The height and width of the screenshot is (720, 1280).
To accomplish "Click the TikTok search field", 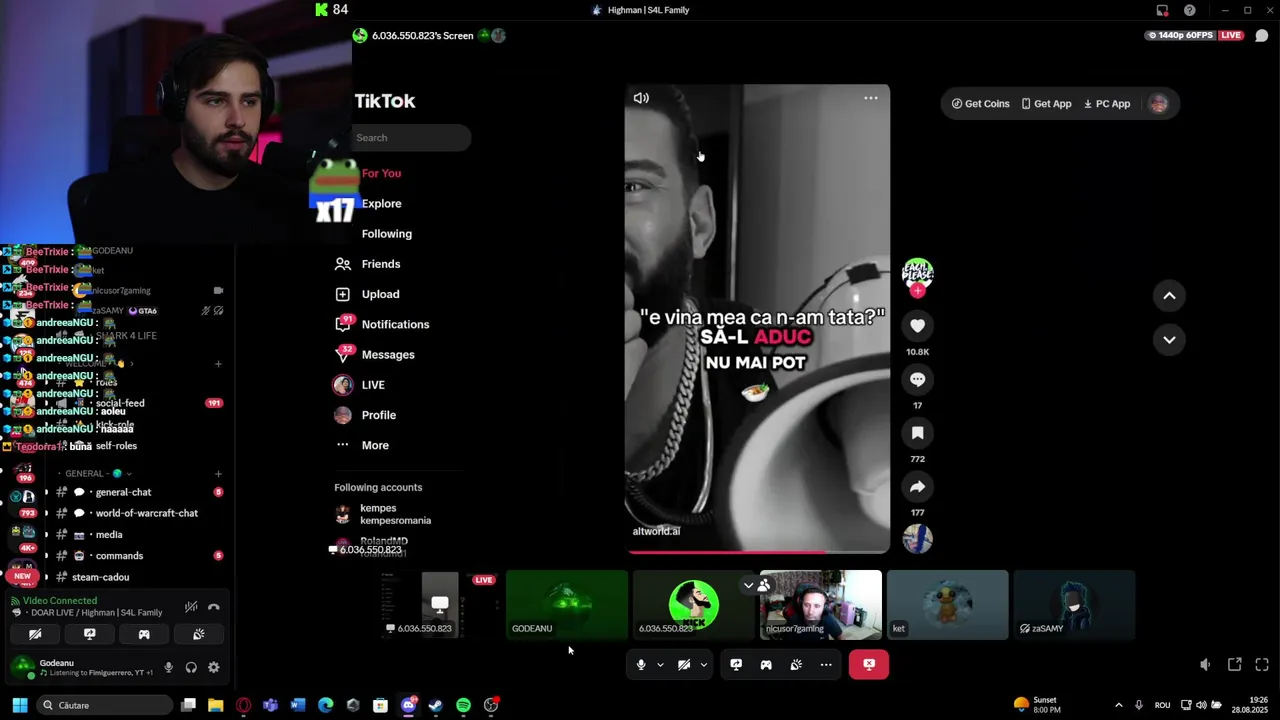I will click(x=411, y=138).
